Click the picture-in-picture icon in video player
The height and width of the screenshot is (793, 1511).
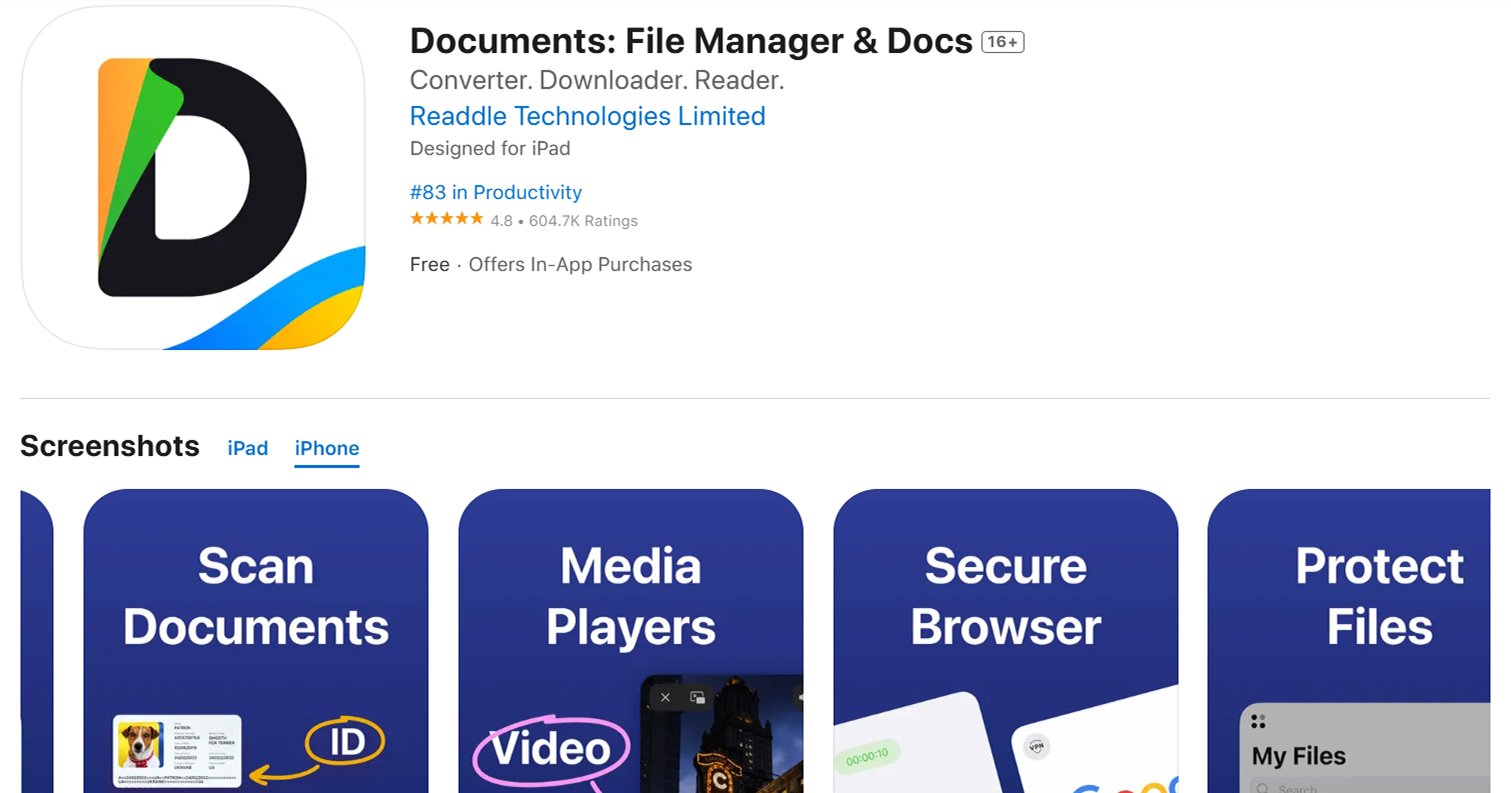[698, 697]
